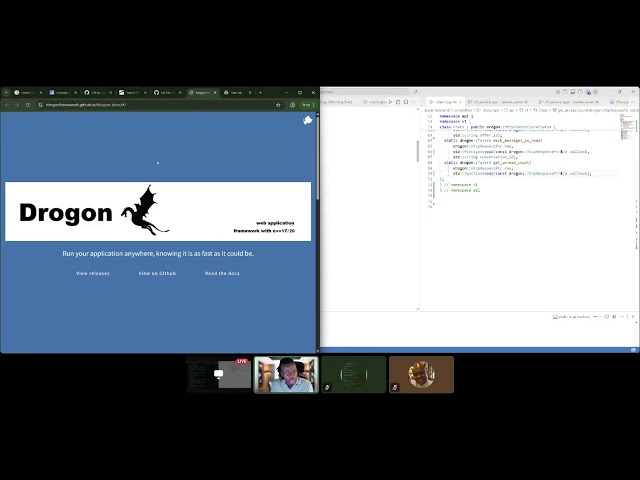Viewport: 640px width, 480px height.
Task: Open the editor tabs overflow menu
Action: pyautogui.click(x=633, y=102)
